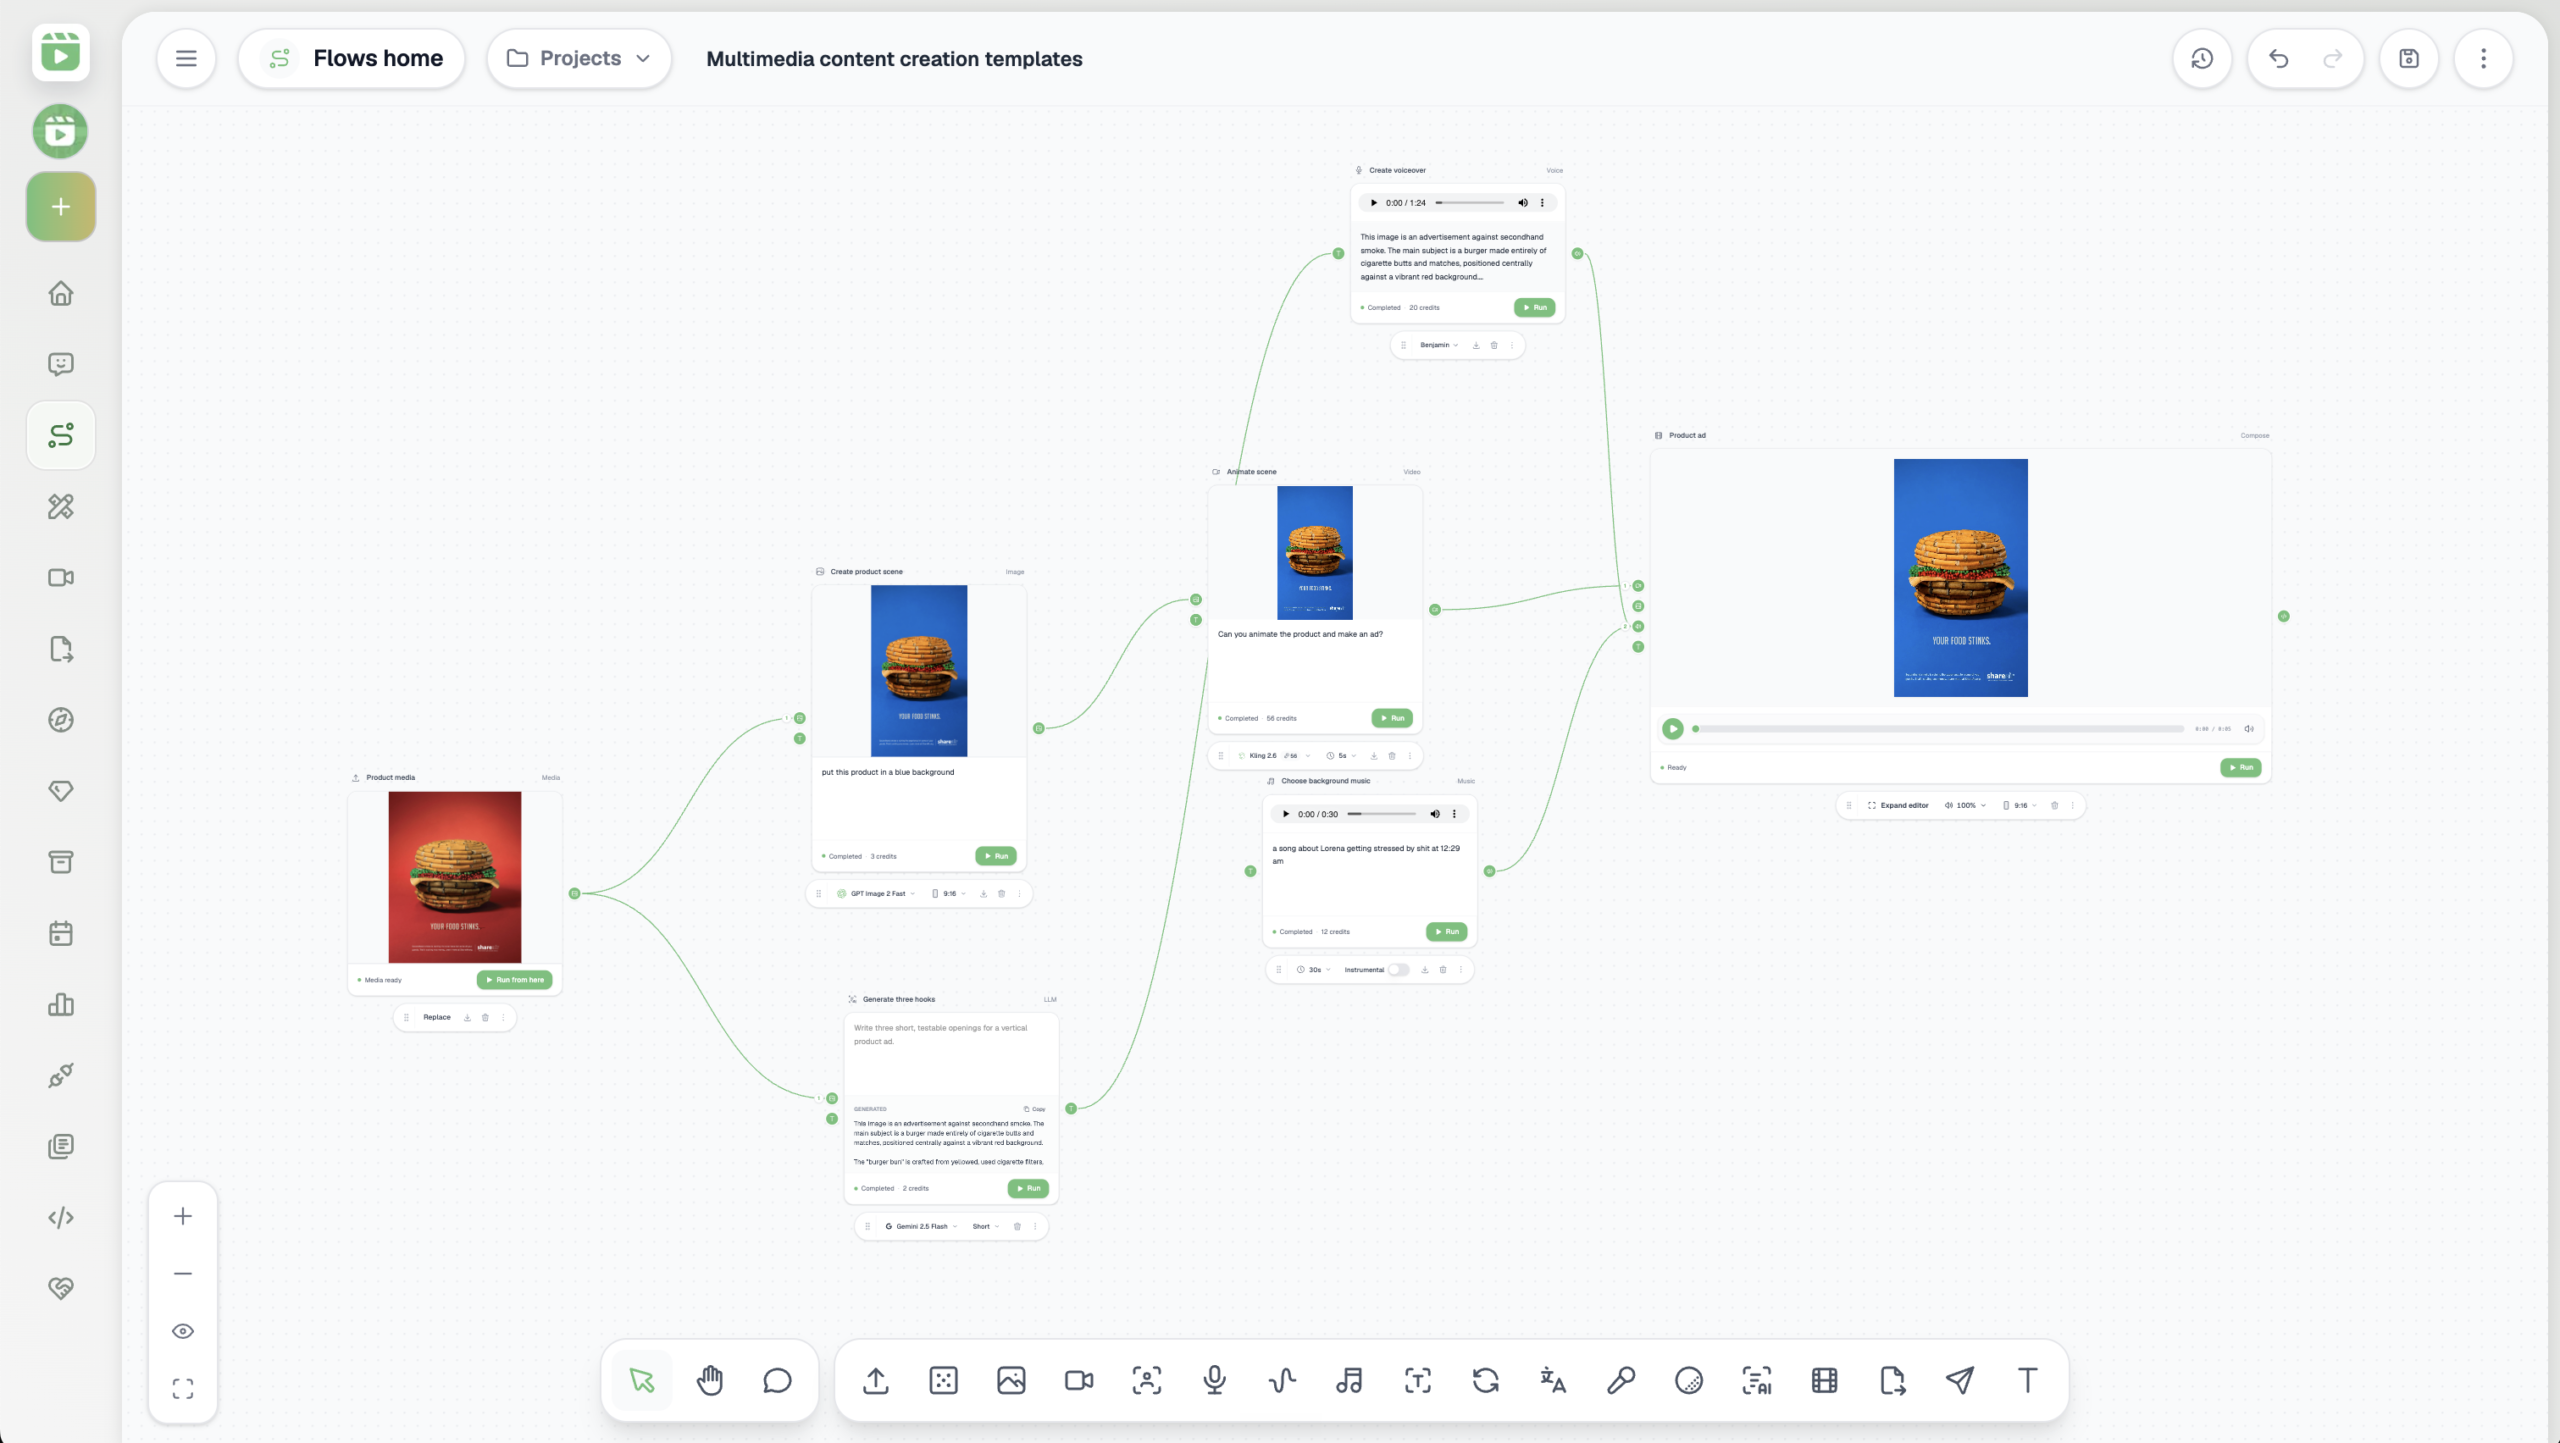The width and height of the screenshot is (2560, 1443).
Task: Add the dice random node
Action: coord(943,1381)
